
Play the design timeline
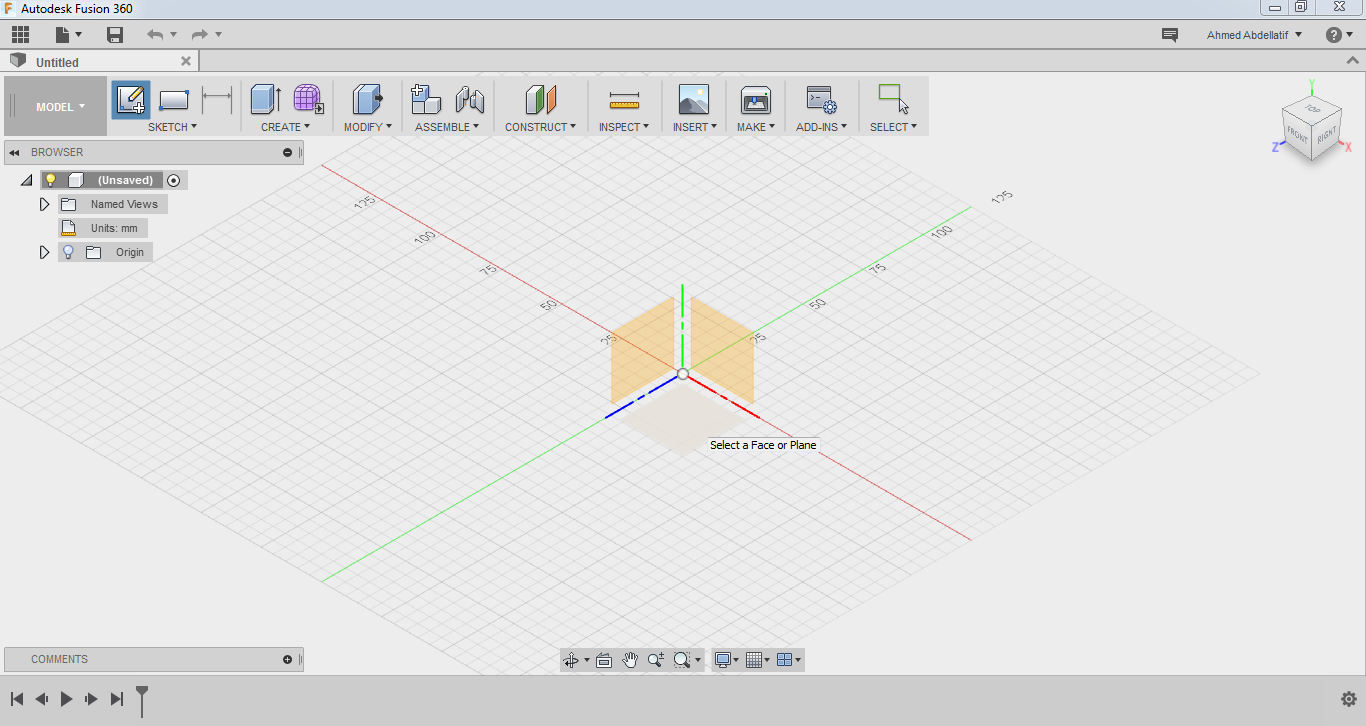point(67,699)
